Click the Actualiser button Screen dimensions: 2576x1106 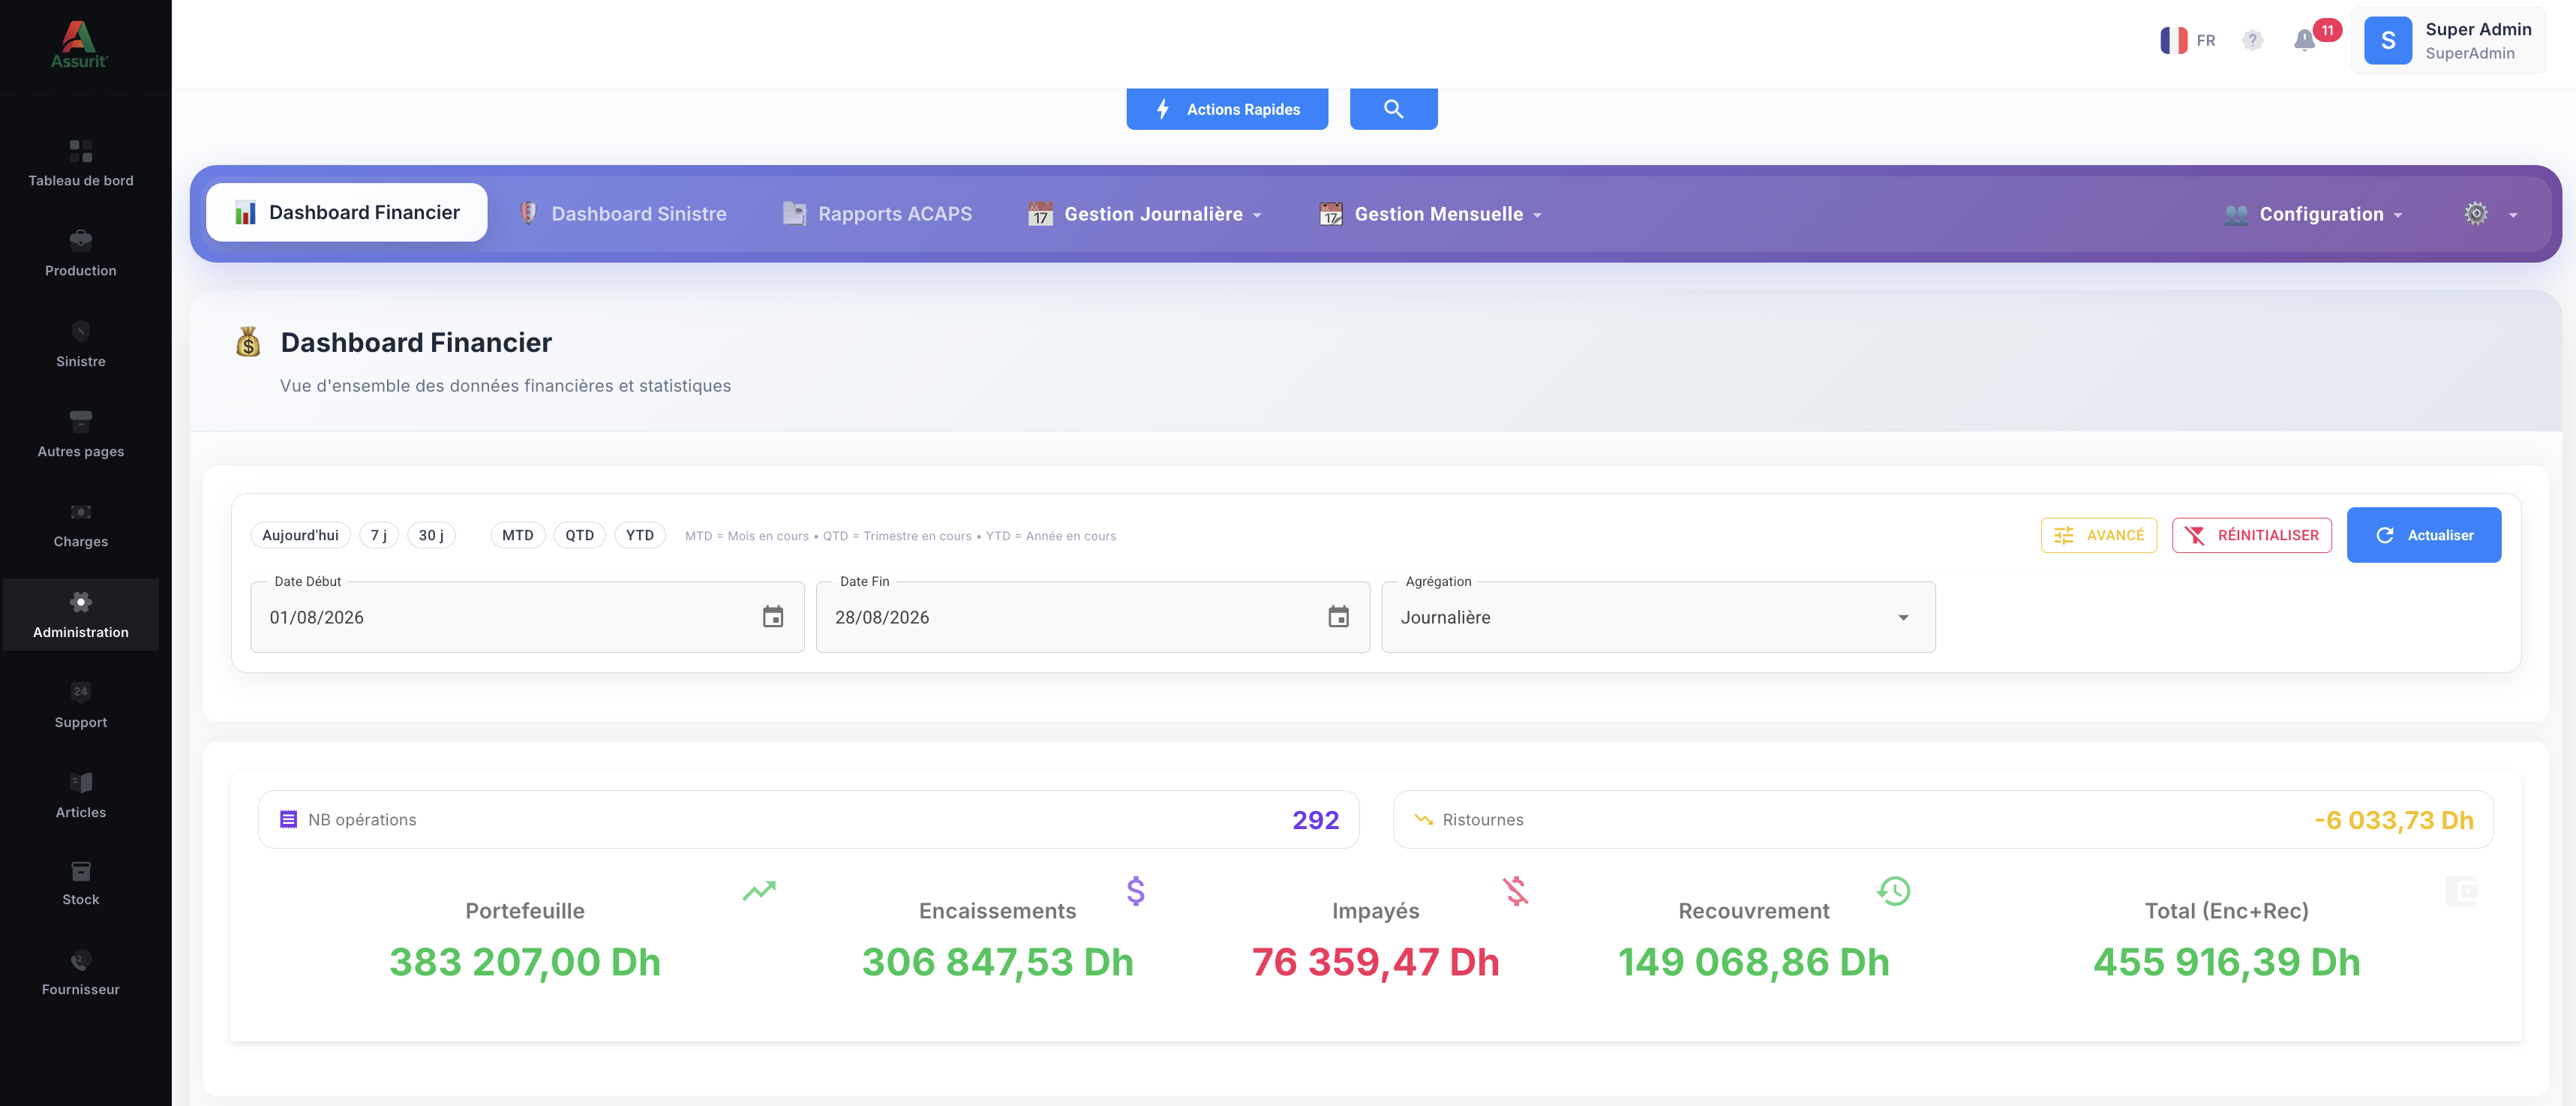coord(2424,535)
